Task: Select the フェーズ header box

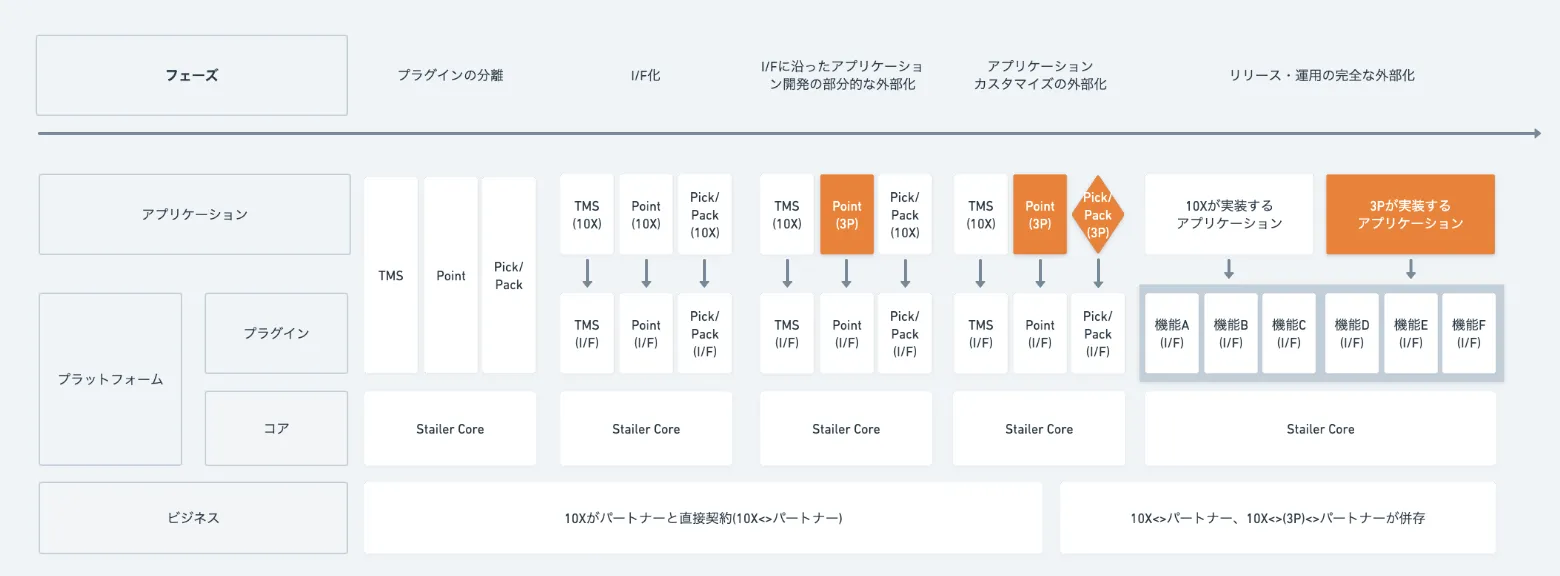Action: click(192, 75)
